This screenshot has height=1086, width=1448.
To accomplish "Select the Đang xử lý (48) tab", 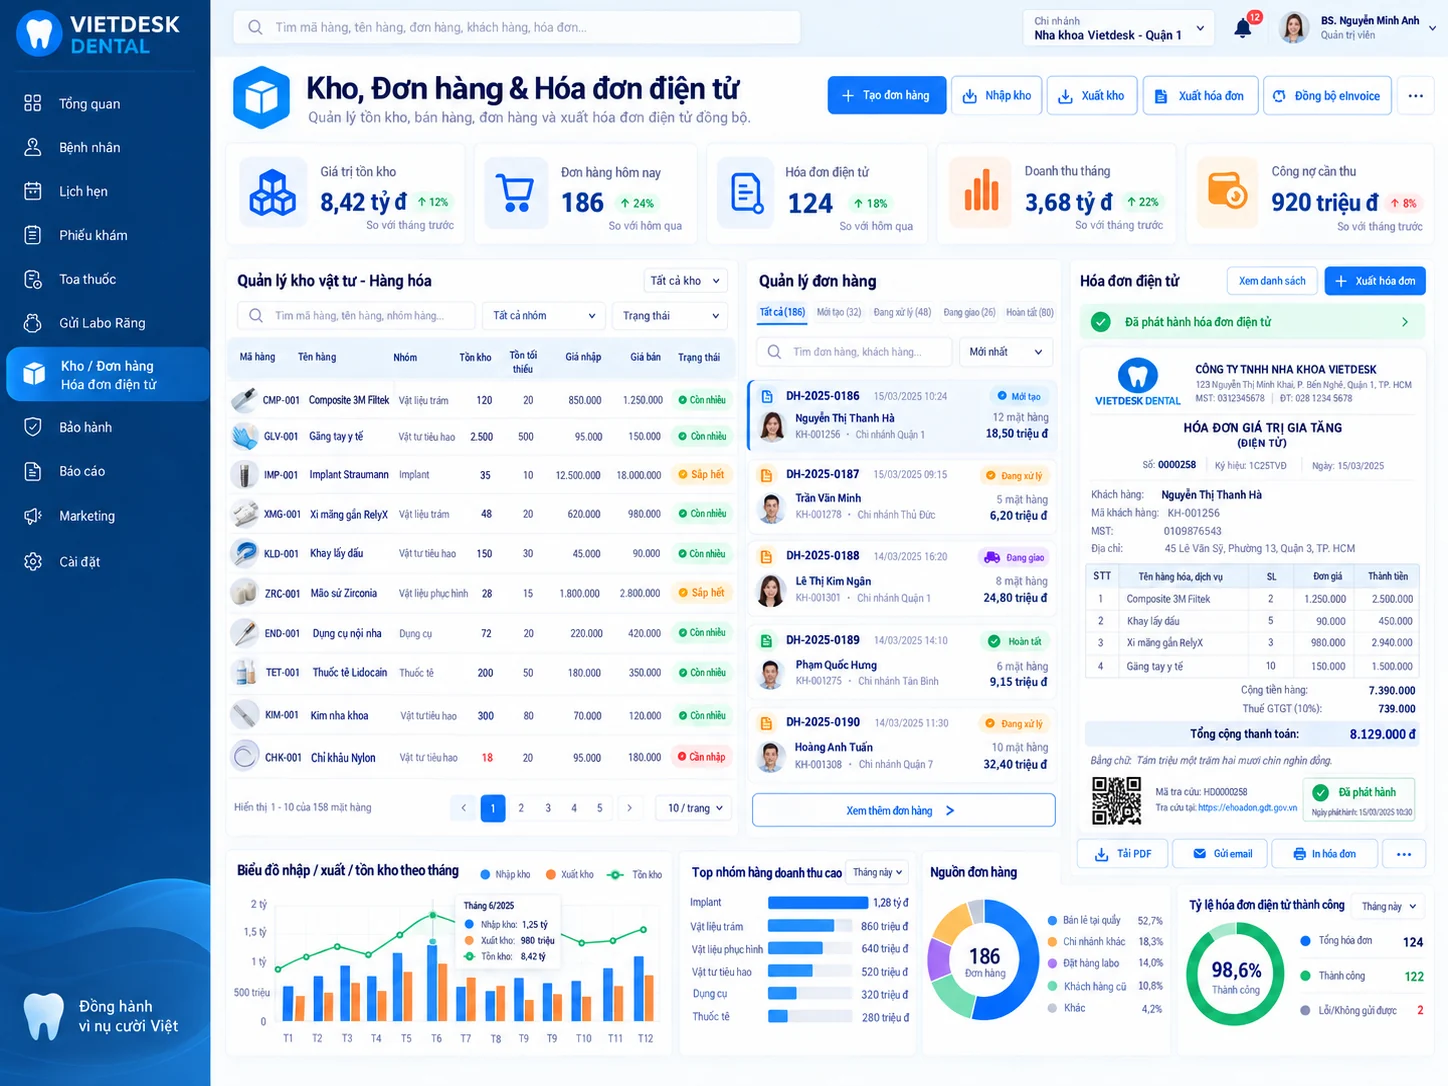I will [x=902, y=312].
